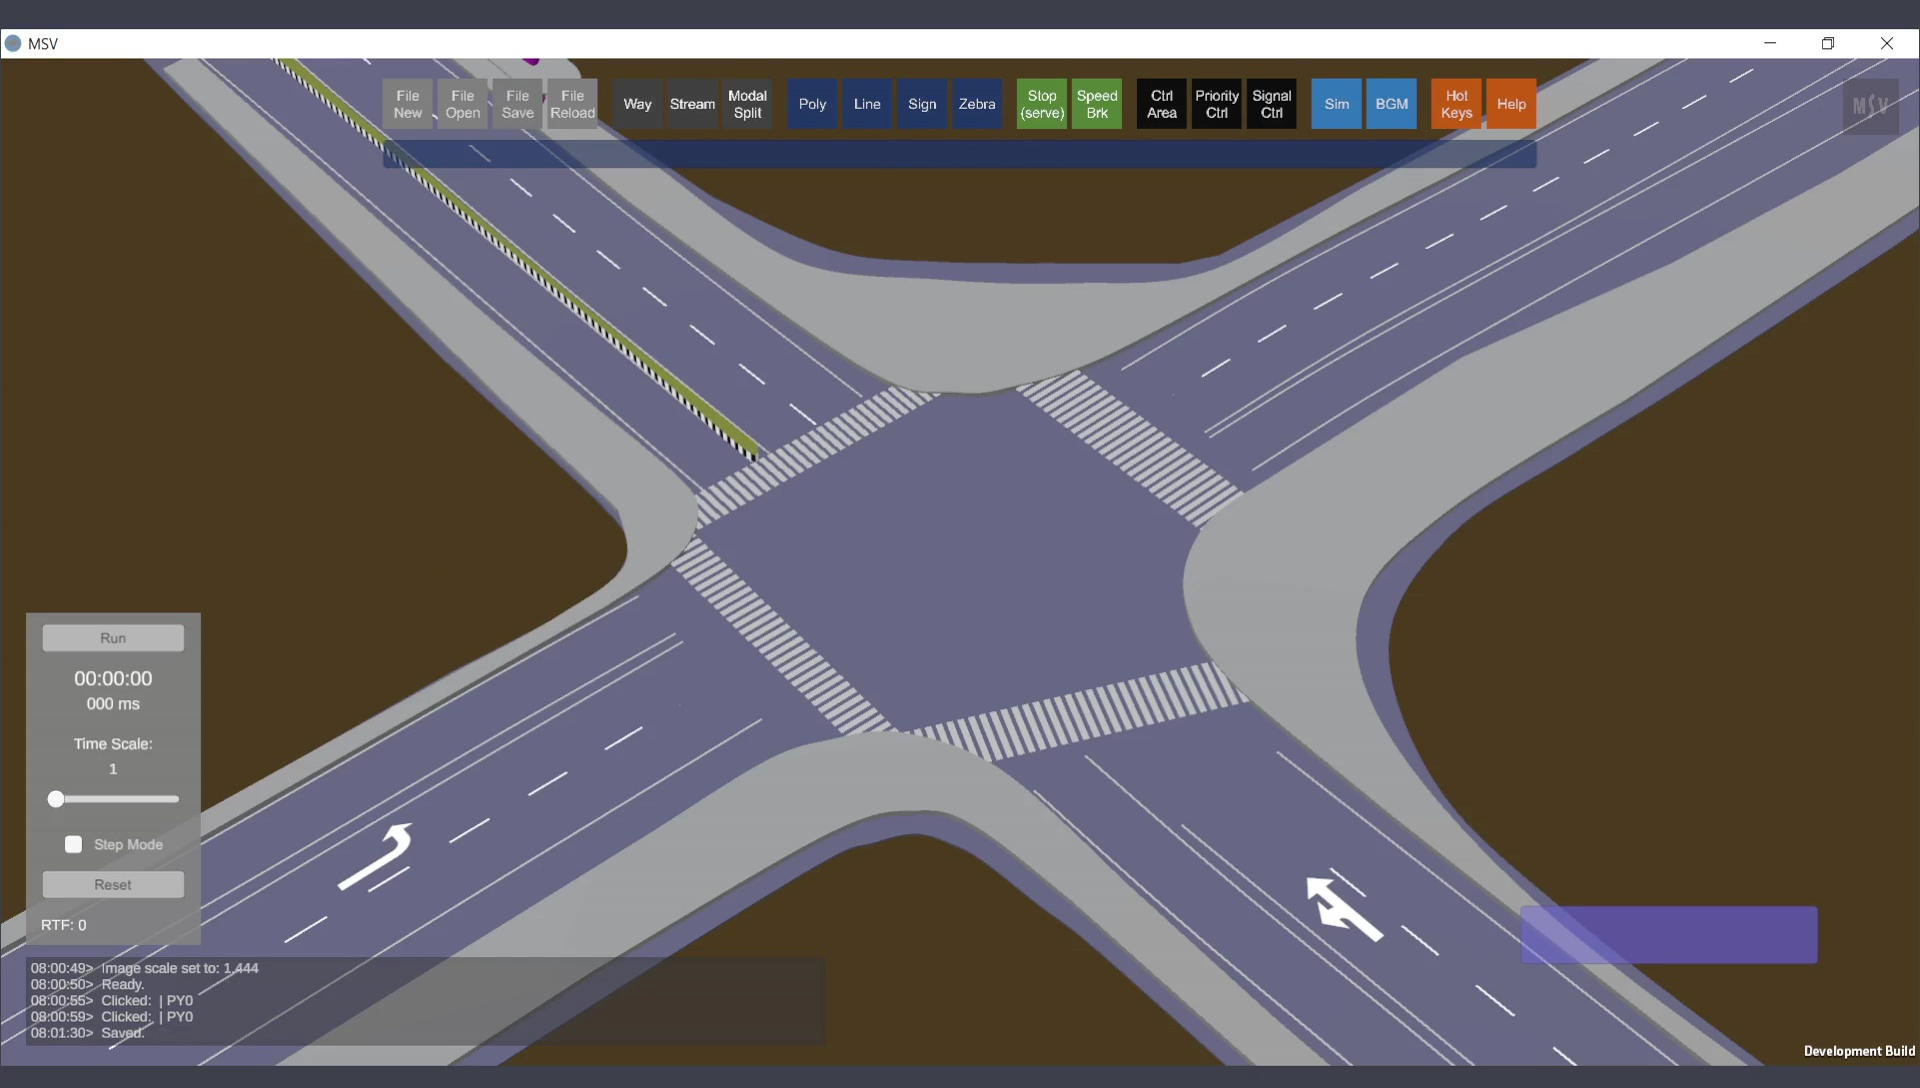Click the Time Scale slider handle
The image size is (1920, 1088).
coord(56,799)
